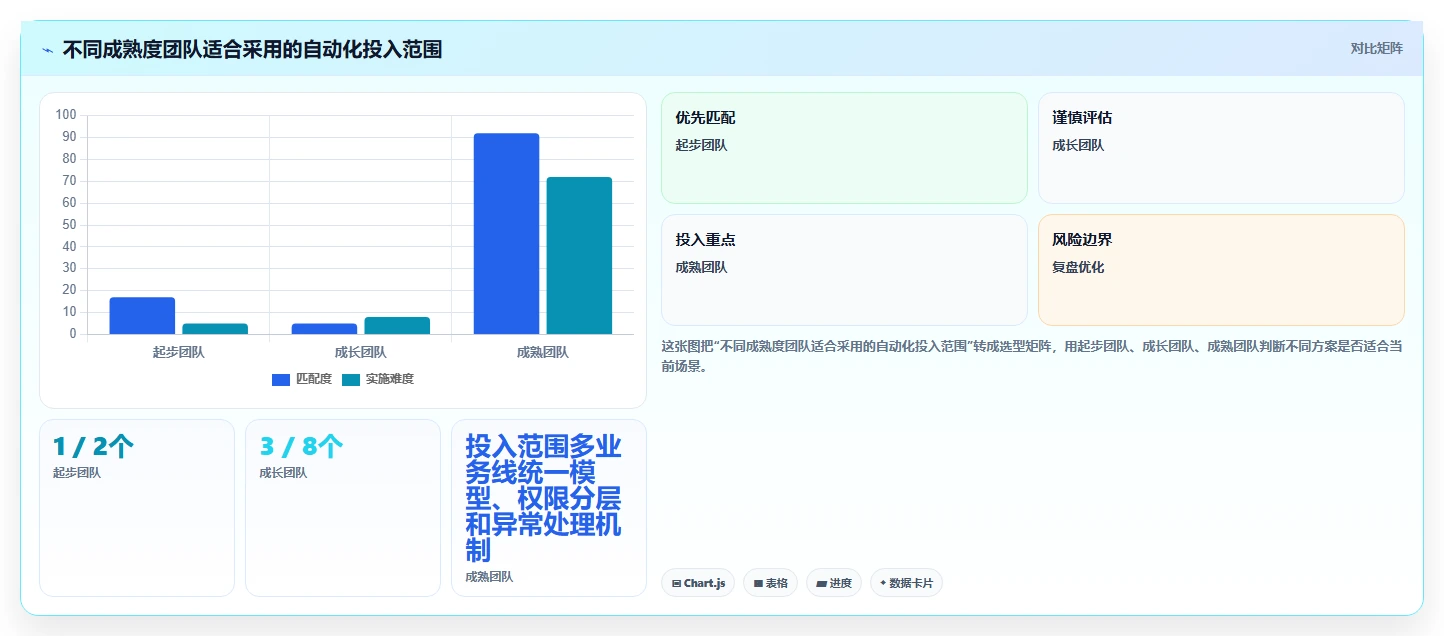Click the 成长团队 x-axis label
Viewport: 1444px width, 636px height.
[360, 353]
